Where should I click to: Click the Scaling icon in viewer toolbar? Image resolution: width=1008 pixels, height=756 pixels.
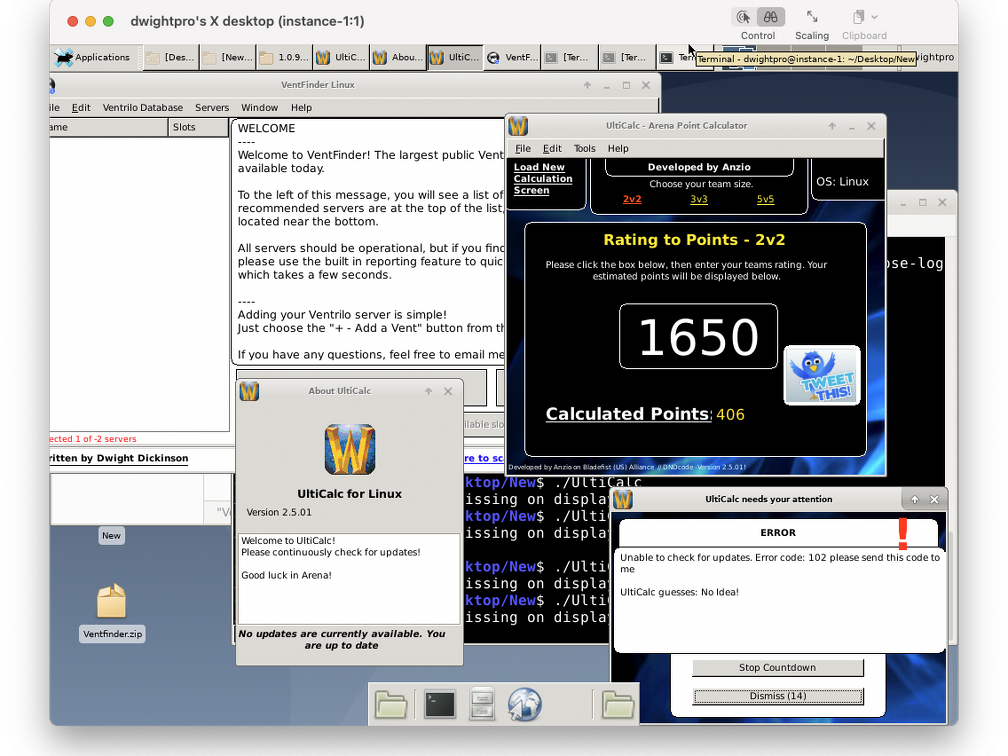(811, 18)
